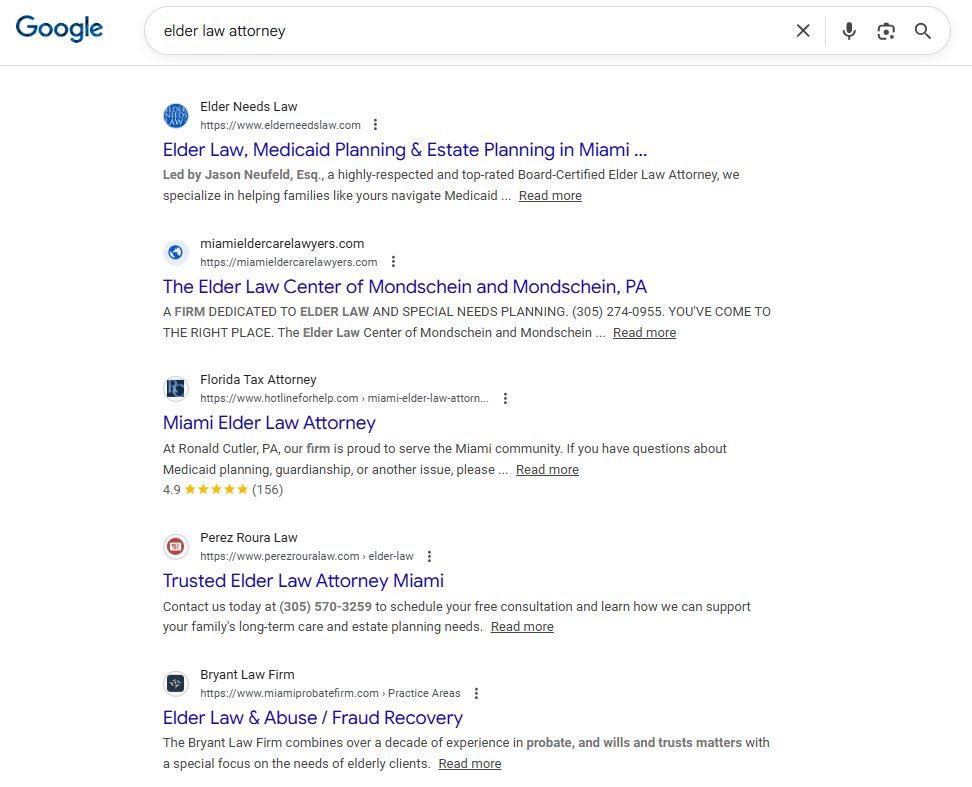
Task: Click the Elder Needs Law favicon
Action: click(x=176, y=116)
